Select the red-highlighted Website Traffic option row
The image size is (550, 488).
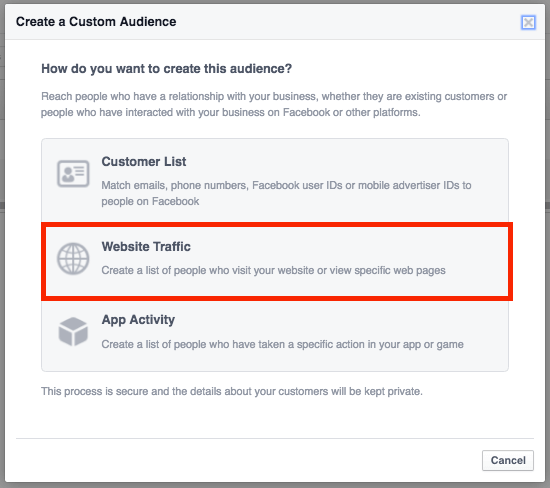277,261
